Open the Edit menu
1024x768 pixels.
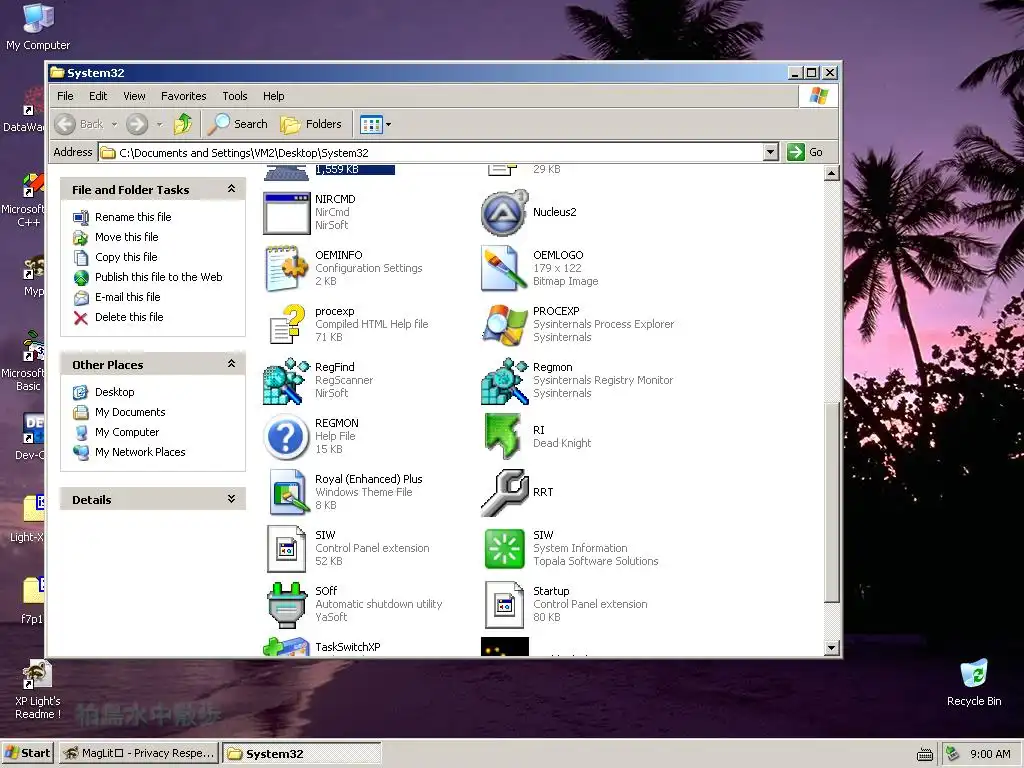pyautogui.click(x=98, y=96)
